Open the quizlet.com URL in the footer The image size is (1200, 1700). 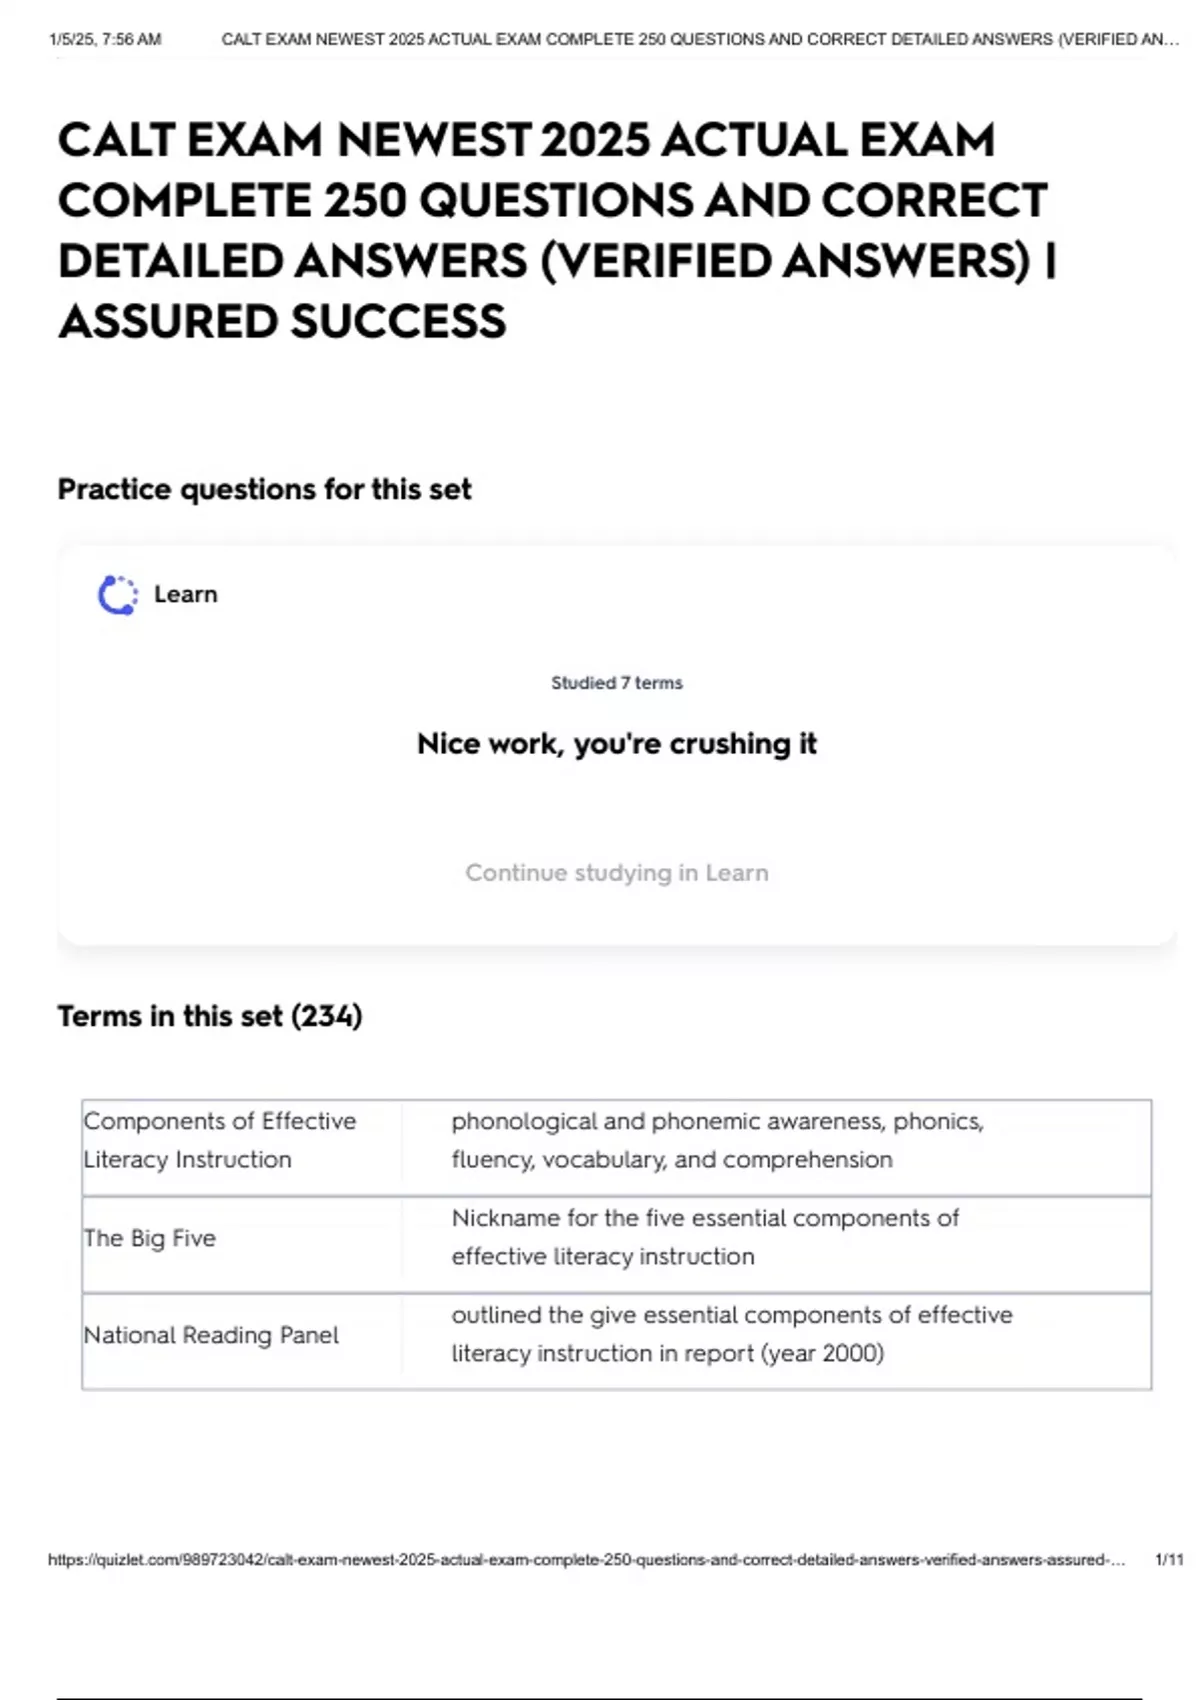click(586, 1559)
